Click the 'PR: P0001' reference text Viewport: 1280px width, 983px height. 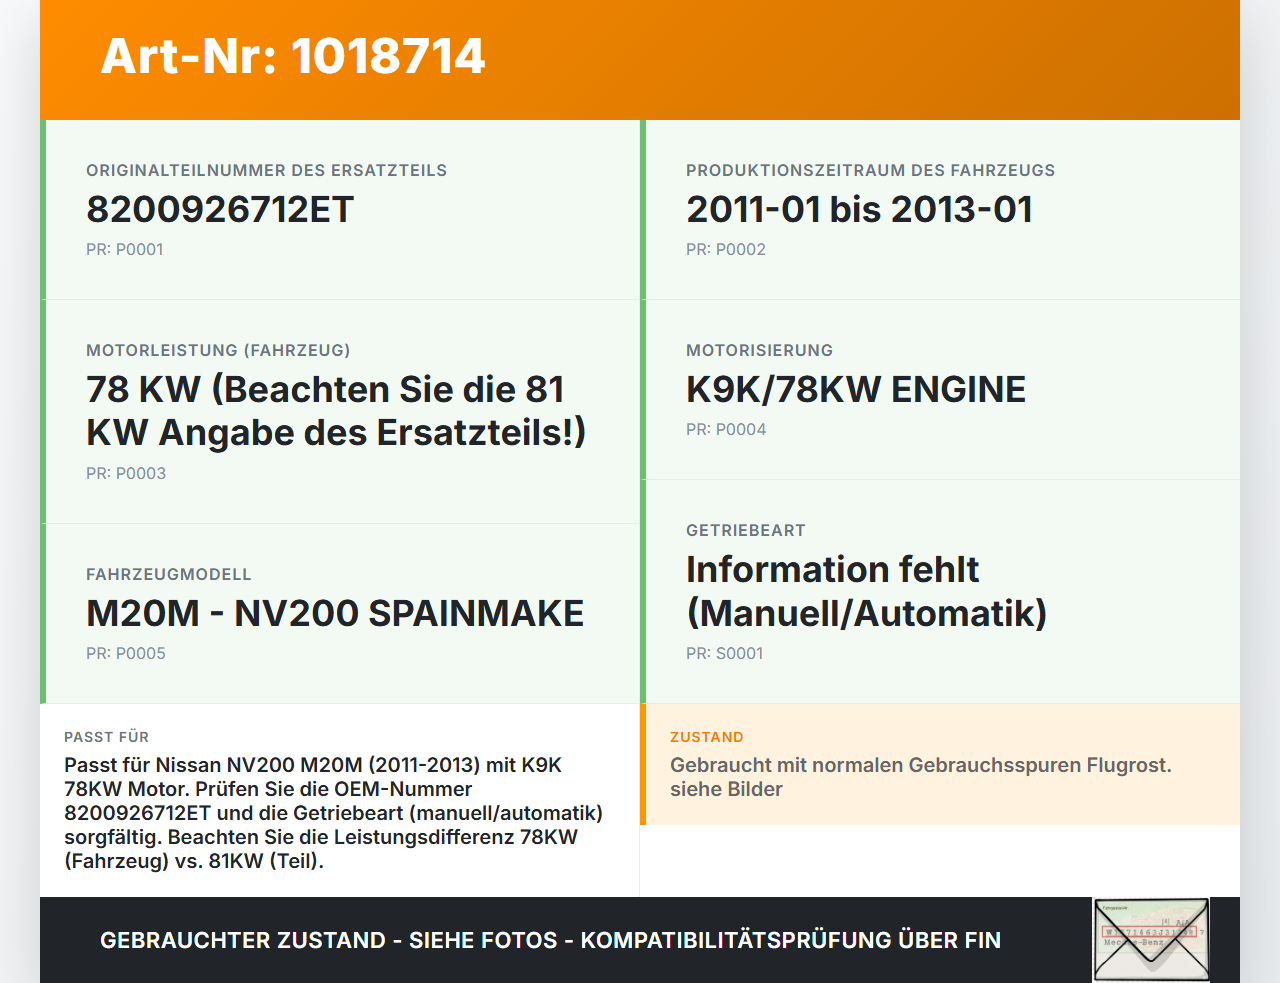125,249
